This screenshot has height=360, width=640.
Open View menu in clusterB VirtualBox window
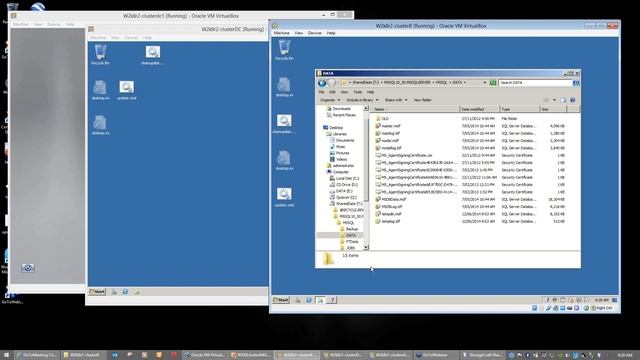(299, 33)
